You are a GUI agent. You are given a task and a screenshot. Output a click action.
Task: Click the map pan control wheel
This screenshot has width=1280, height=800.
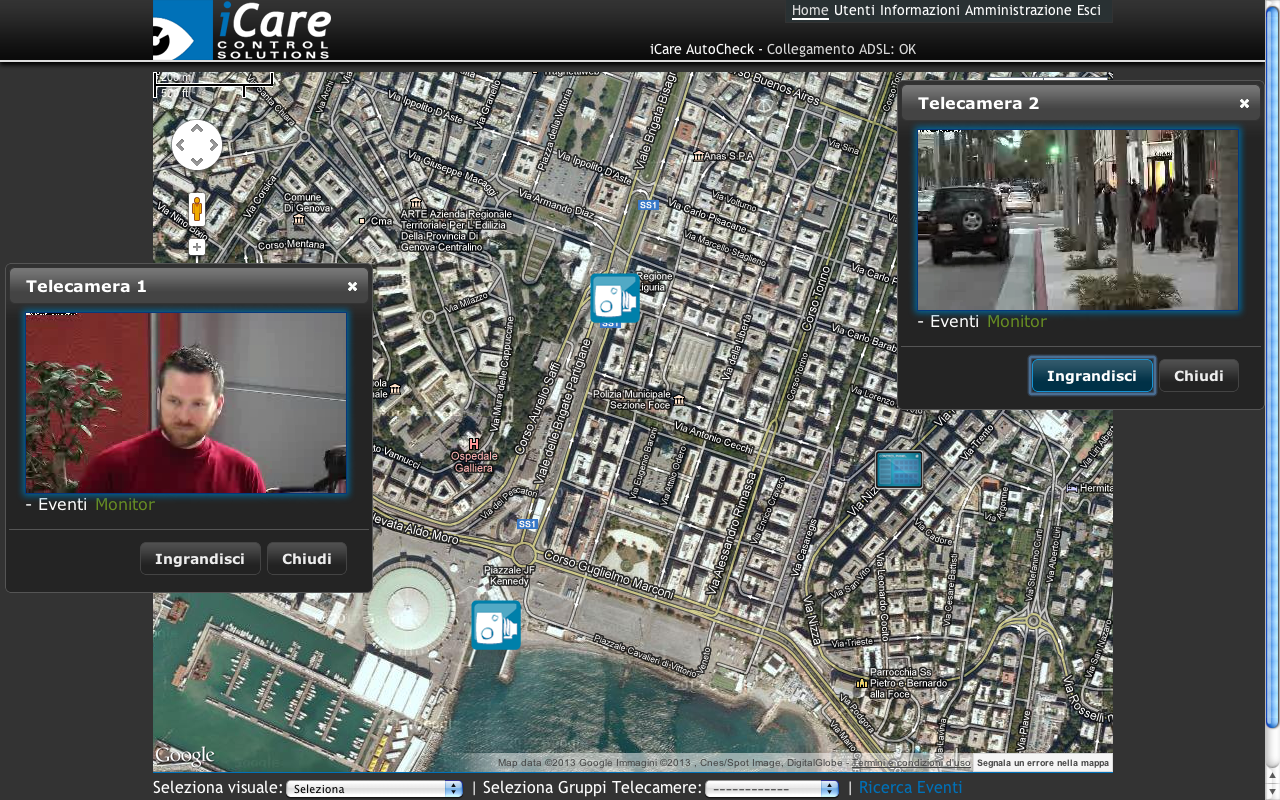point(197,145)
